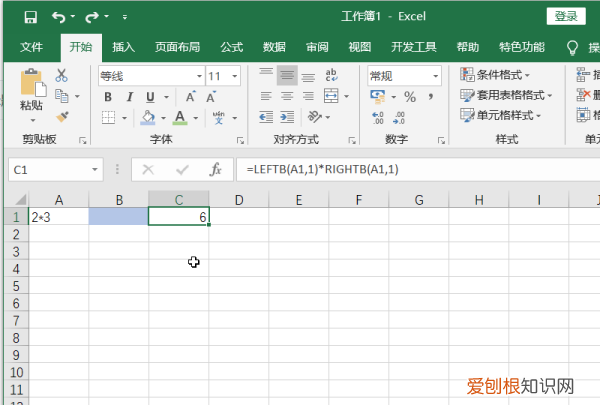This screenshot has width=600, height=405.
Task: Increase font size with larger A
Action: [x=191, y=97]
